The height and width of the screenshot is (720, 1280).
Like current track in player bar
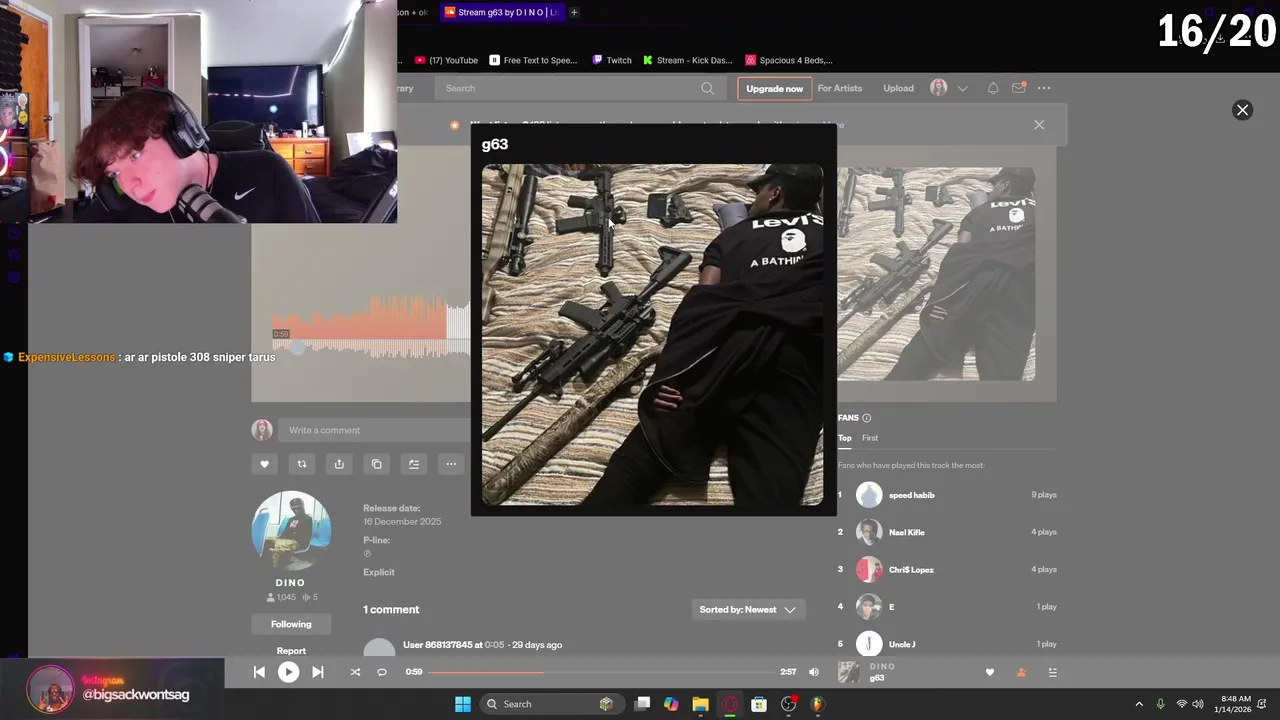(990, 672)
